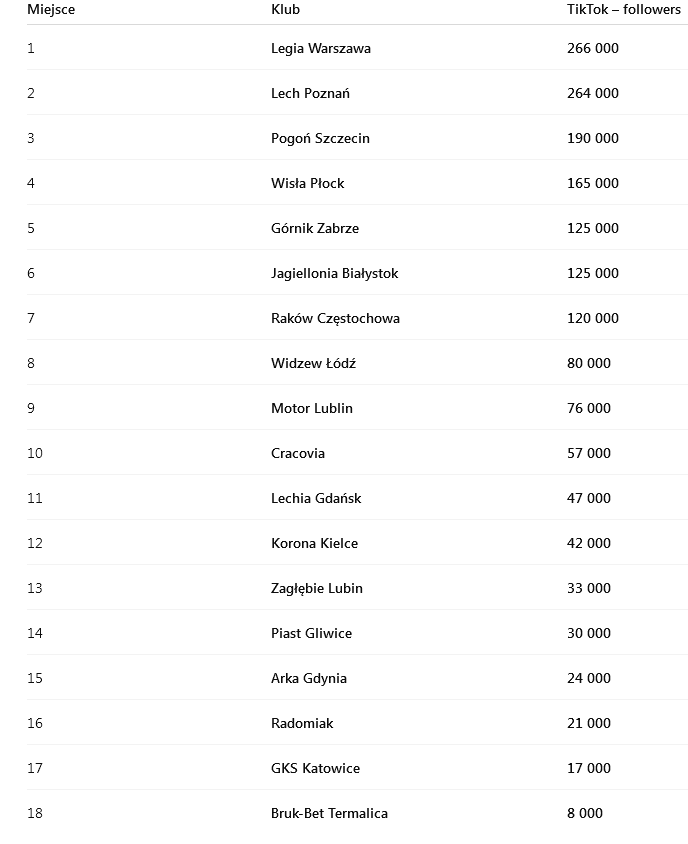The height and width of the screenshot is (844, 688).
Task: Click the 266 000 followers value
Action: pos(592,48)
